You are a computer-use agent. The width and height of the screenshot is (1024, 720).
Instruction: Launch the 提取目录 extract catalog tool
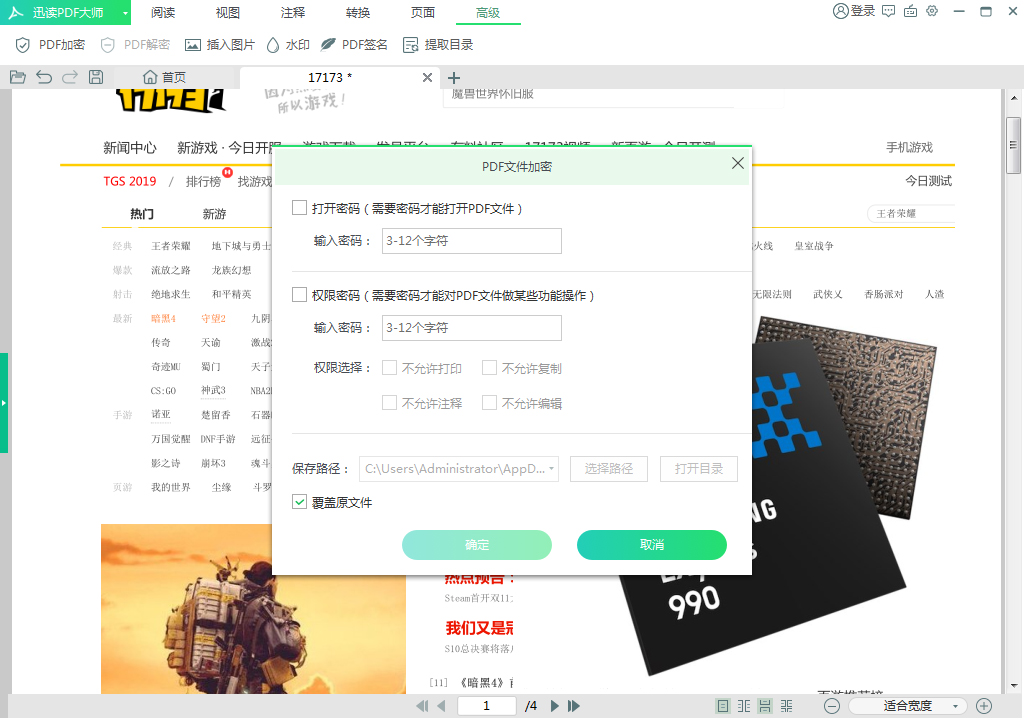pos(437,44)
